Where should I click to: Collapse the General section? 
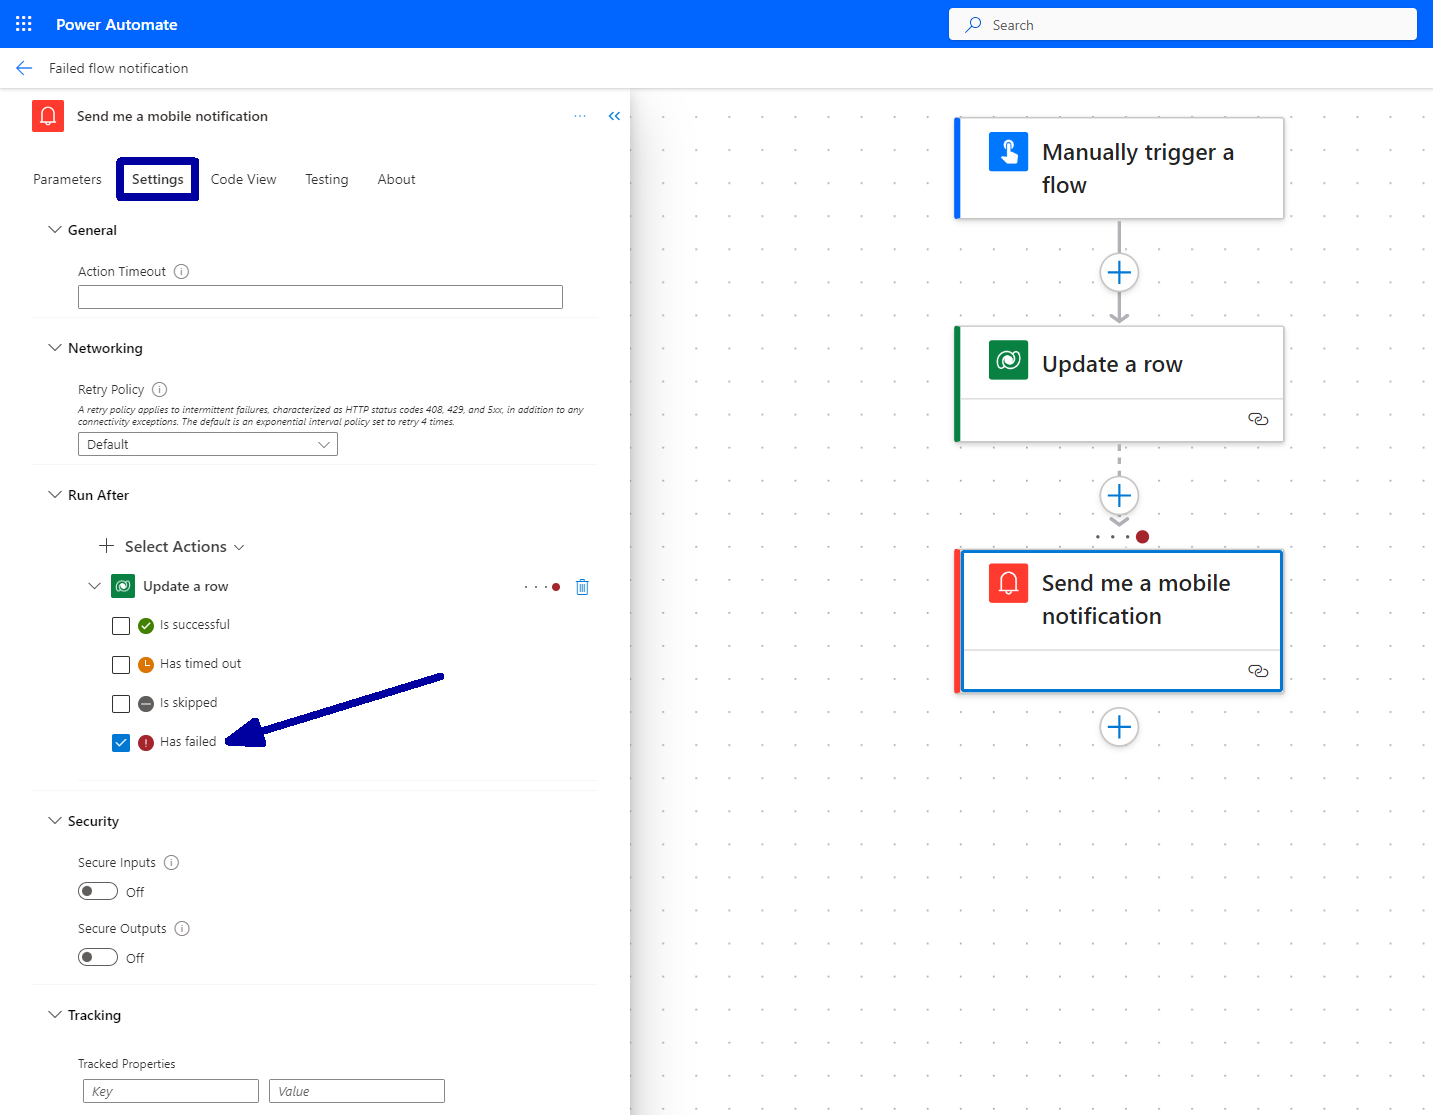point(55,230)
